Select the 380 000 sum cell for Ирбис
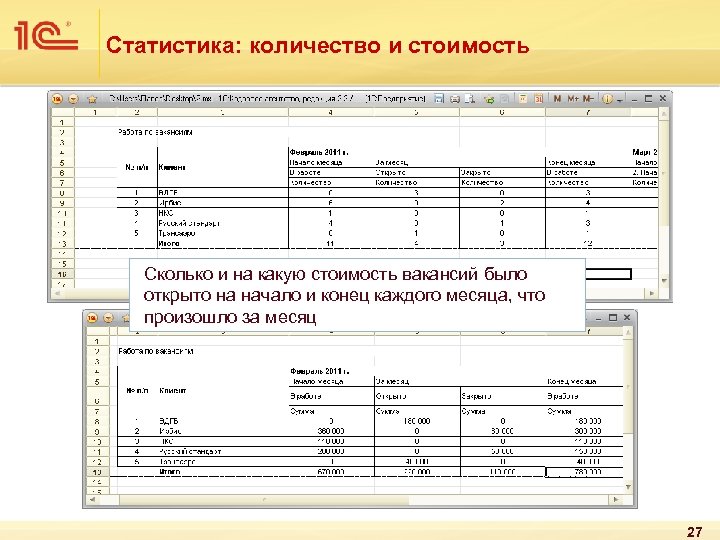The height and width of the screenshot is (540, 720). [x=331, y=431]
